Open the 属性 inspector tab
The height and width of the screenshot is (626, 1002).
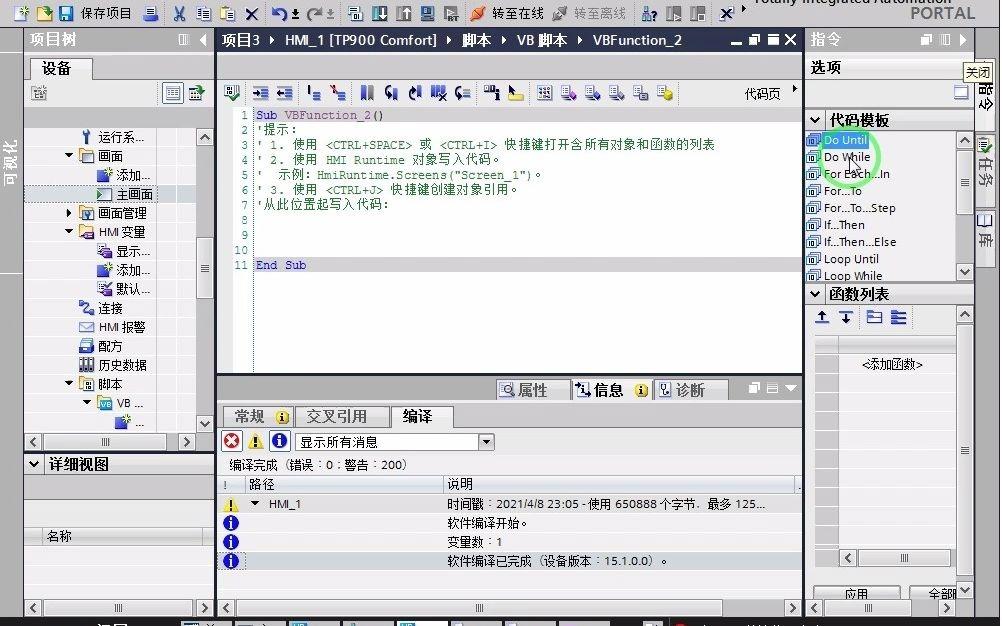(532, 390)
